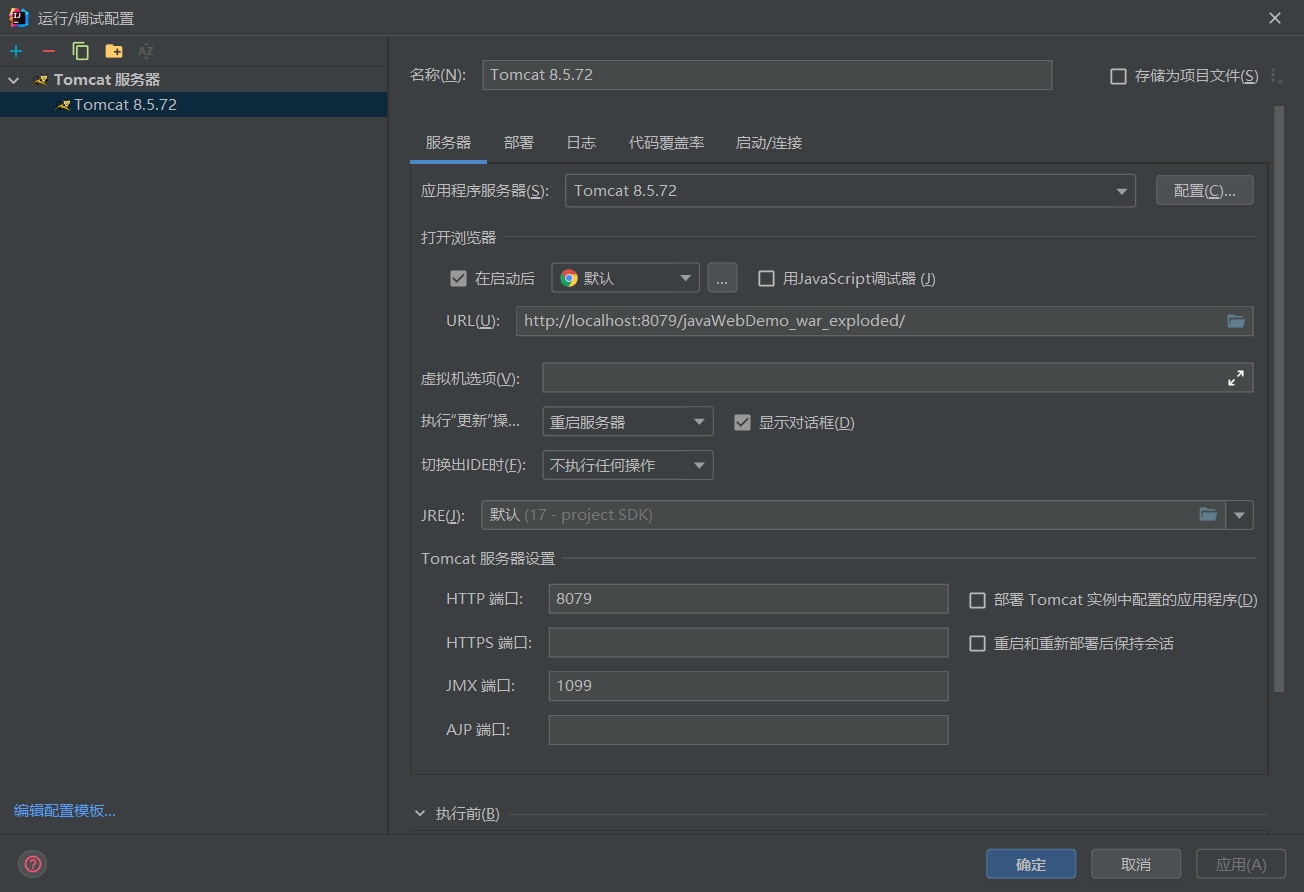Click the new folder icon in toolbar
The height and width of the screenshot is (892, 1304).
point(114,51)
